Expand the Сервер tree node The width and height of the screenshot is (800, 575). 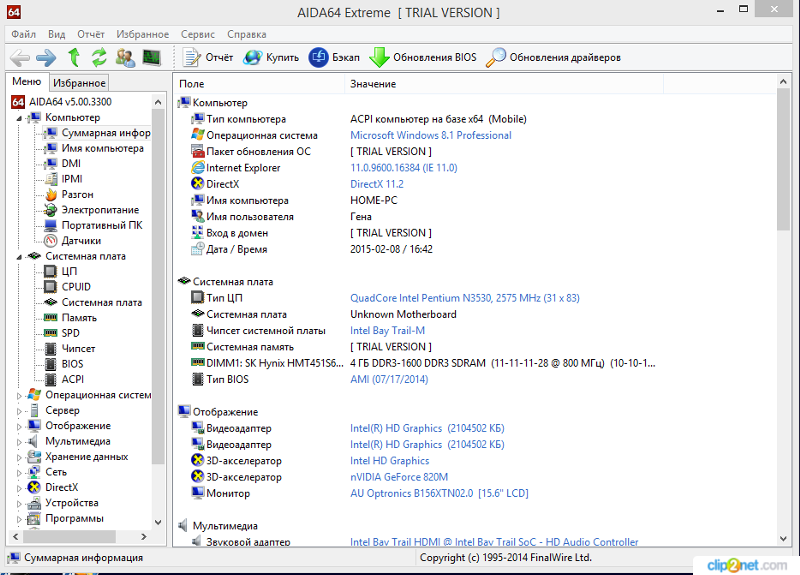pyautogui.click(x=20, y=411)
